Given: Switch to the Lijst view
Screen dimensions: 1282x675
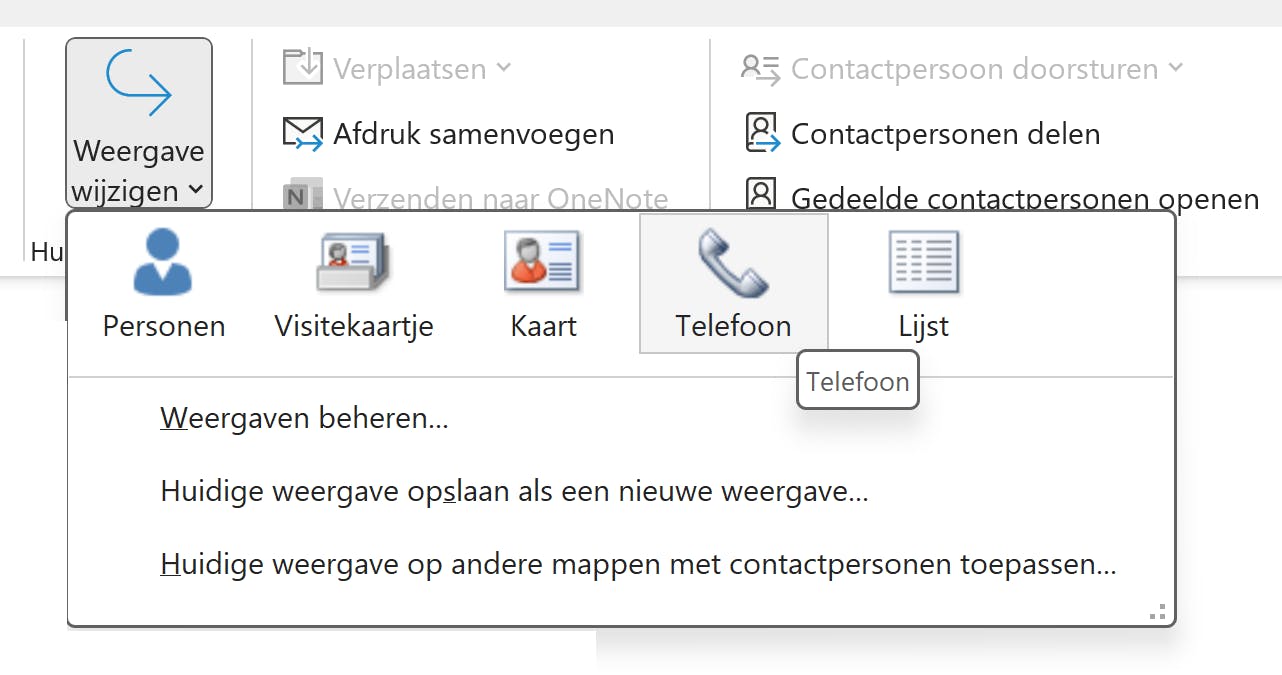Looking at the screenshot, I should point(922,261).
